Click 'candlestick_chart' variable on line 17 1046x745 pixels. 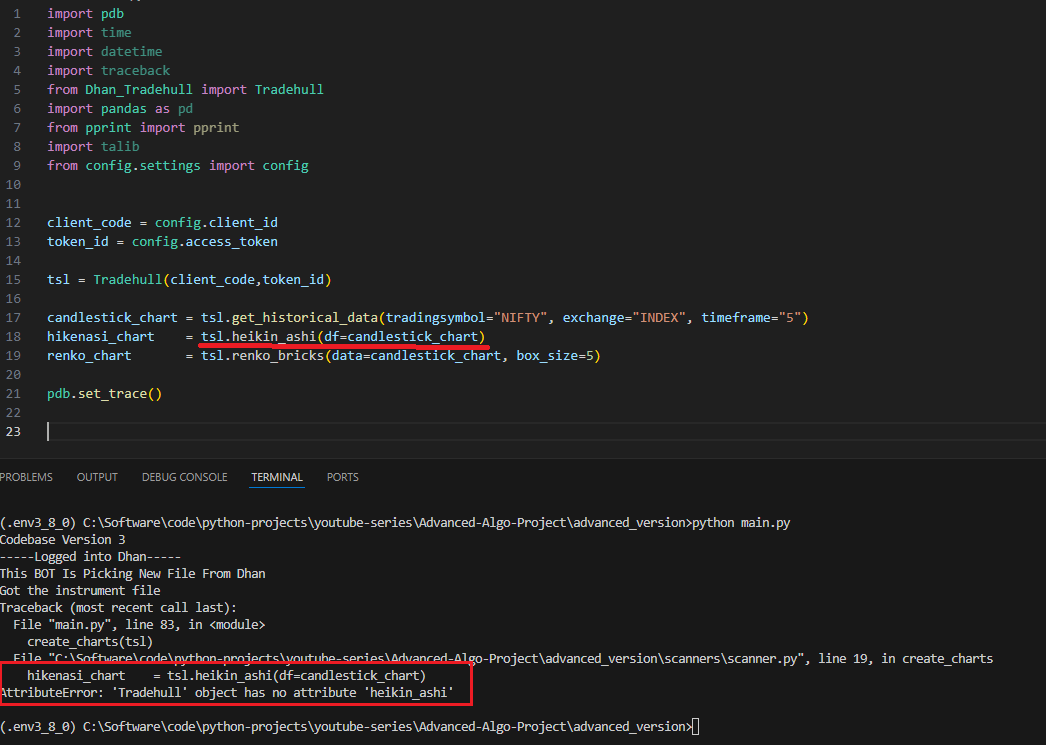112,317
